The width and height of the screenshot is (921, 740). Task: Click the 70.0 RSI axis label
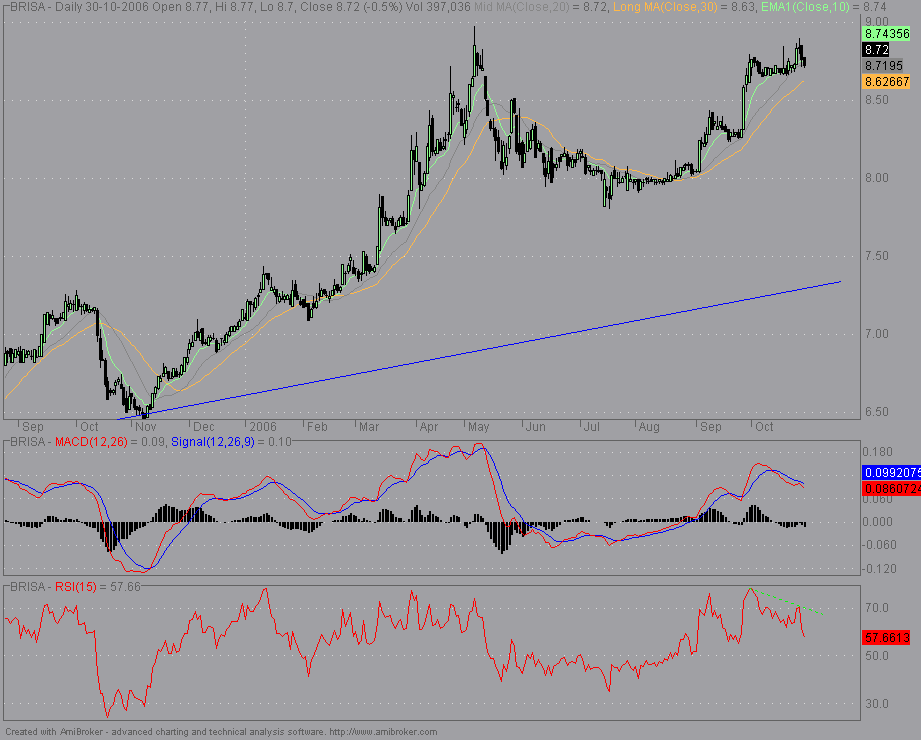click(x=877, y=608)
